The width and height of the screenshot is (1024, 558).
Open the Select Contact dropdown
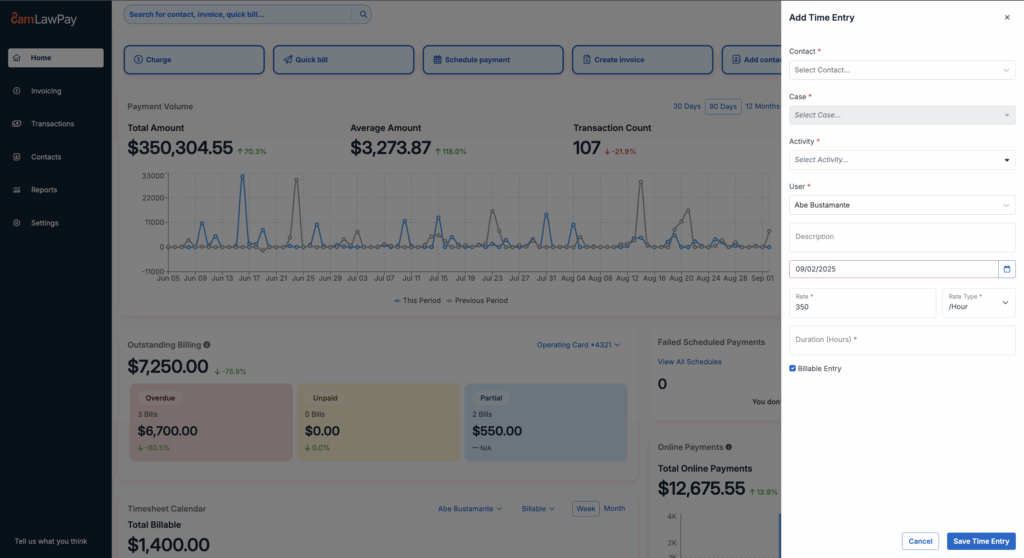[x=901, y=70]
